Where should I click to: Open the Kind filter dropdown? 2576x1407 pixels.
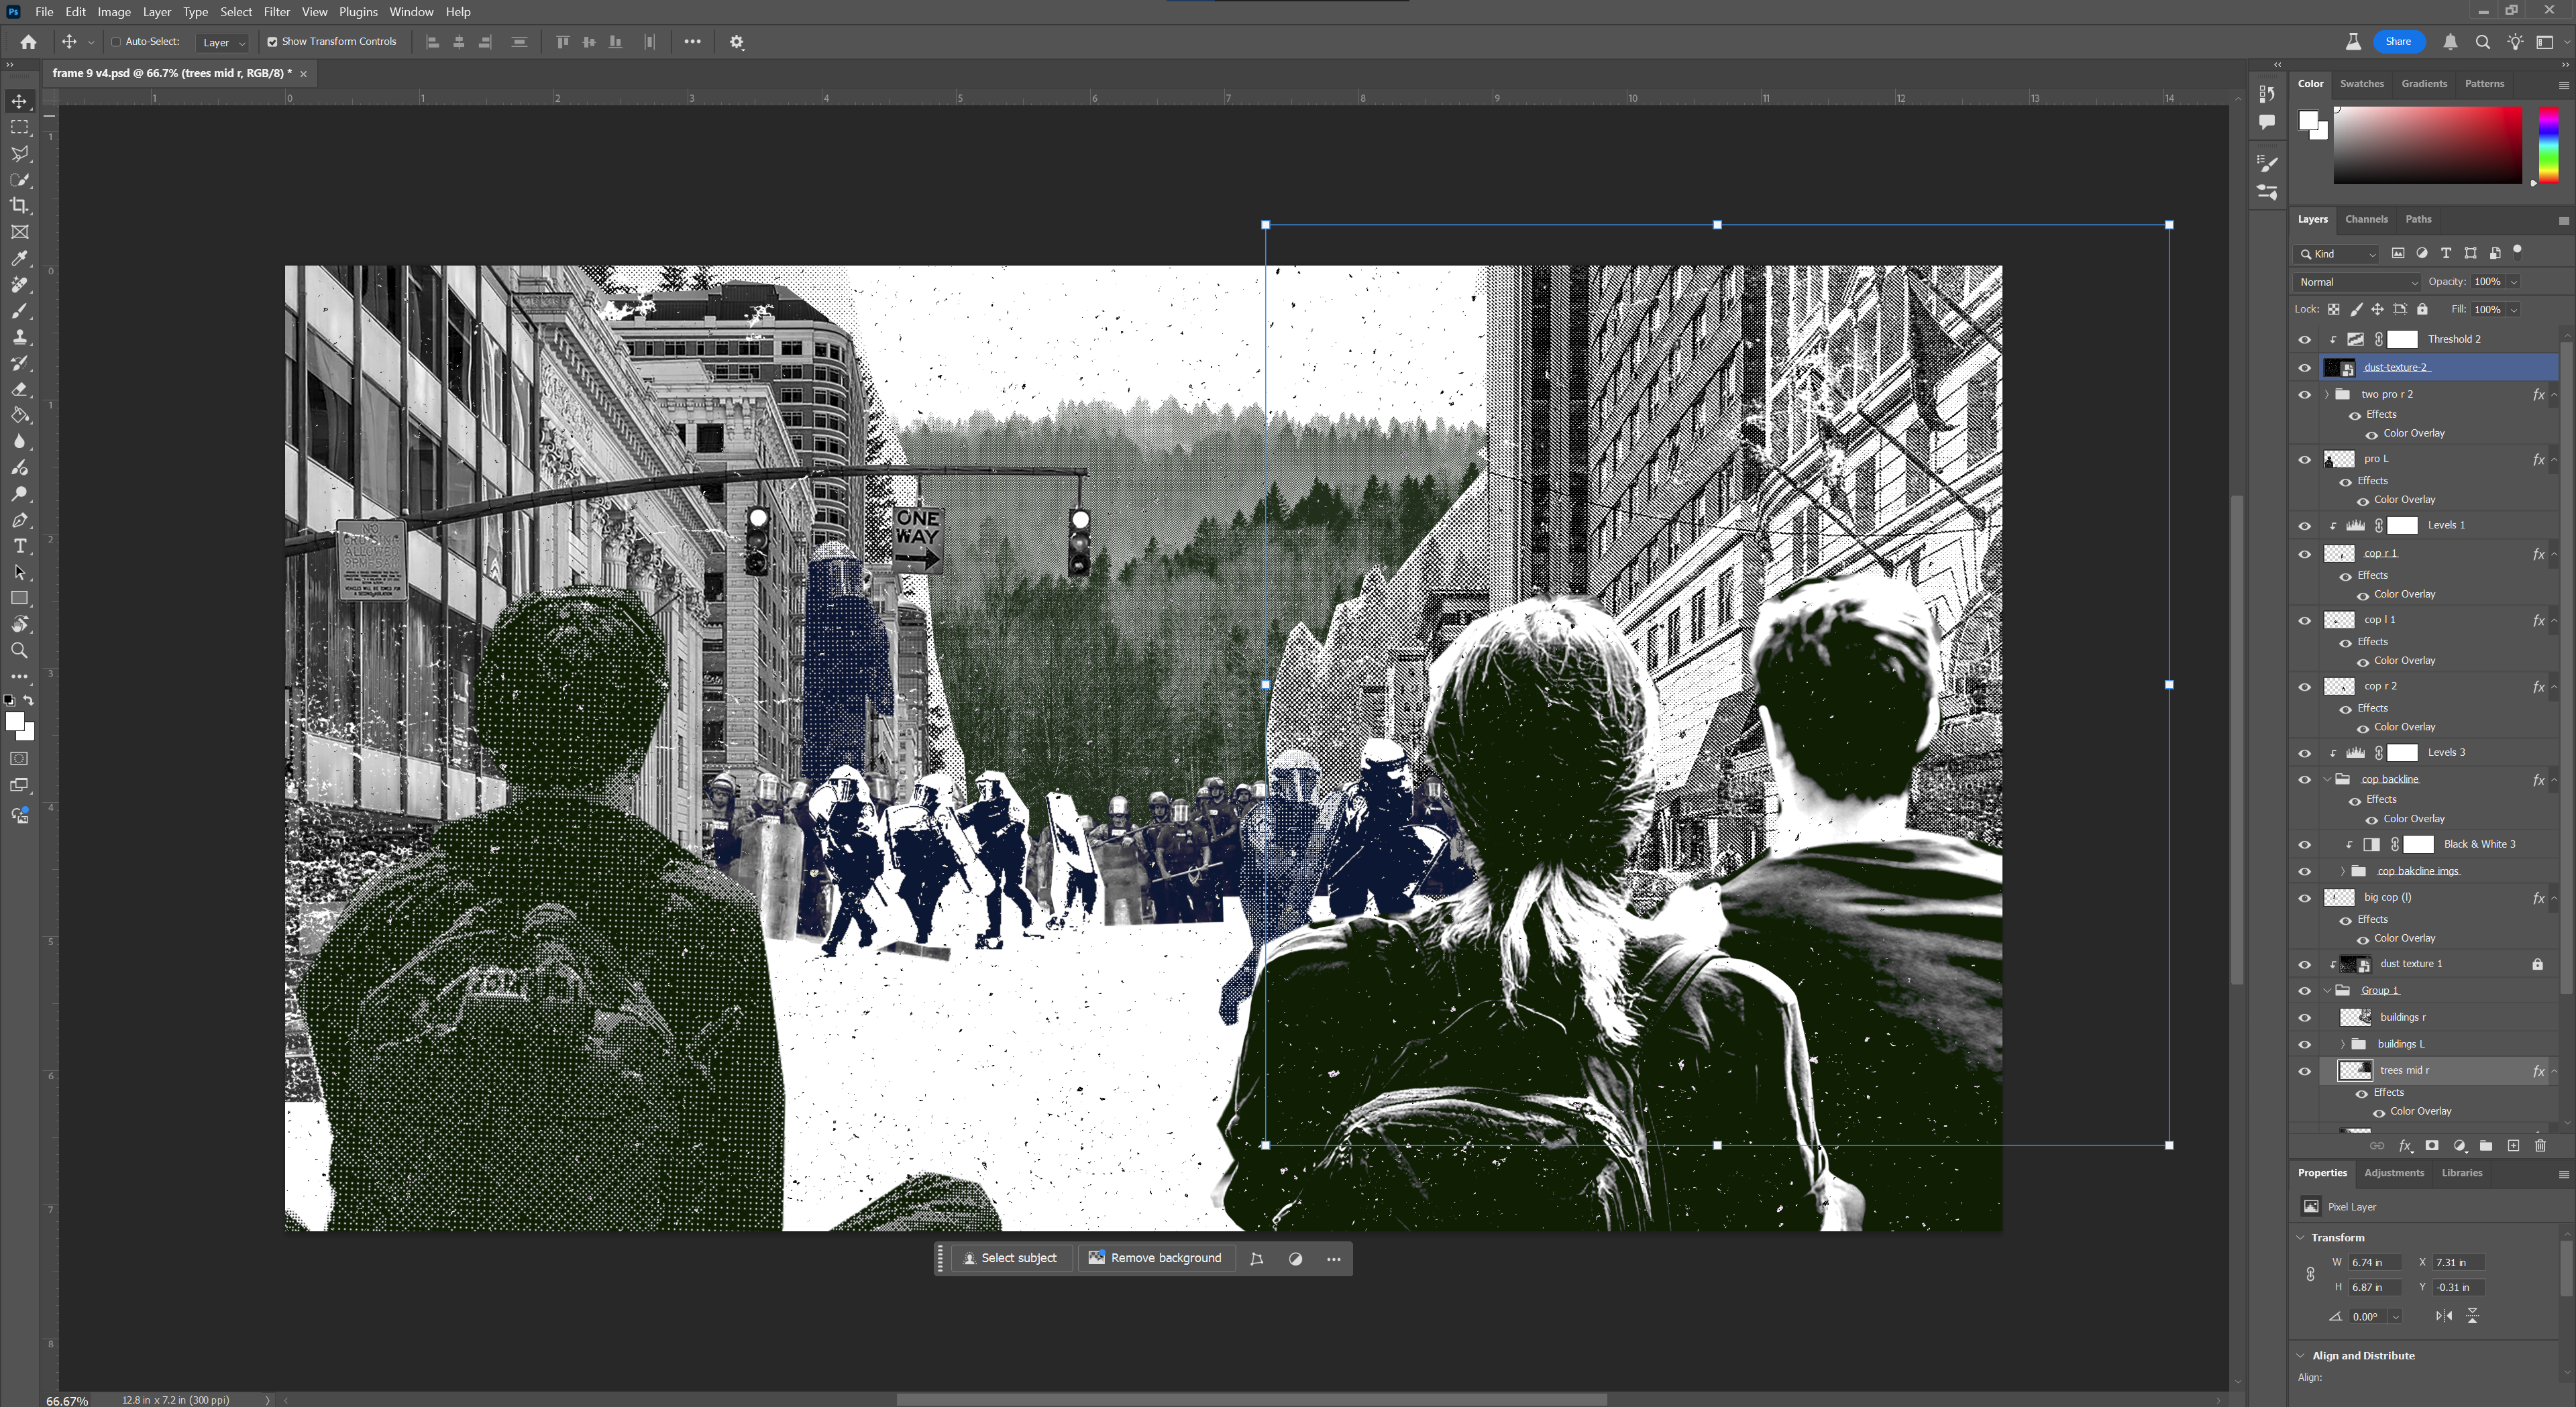(x=2338, y=254)
